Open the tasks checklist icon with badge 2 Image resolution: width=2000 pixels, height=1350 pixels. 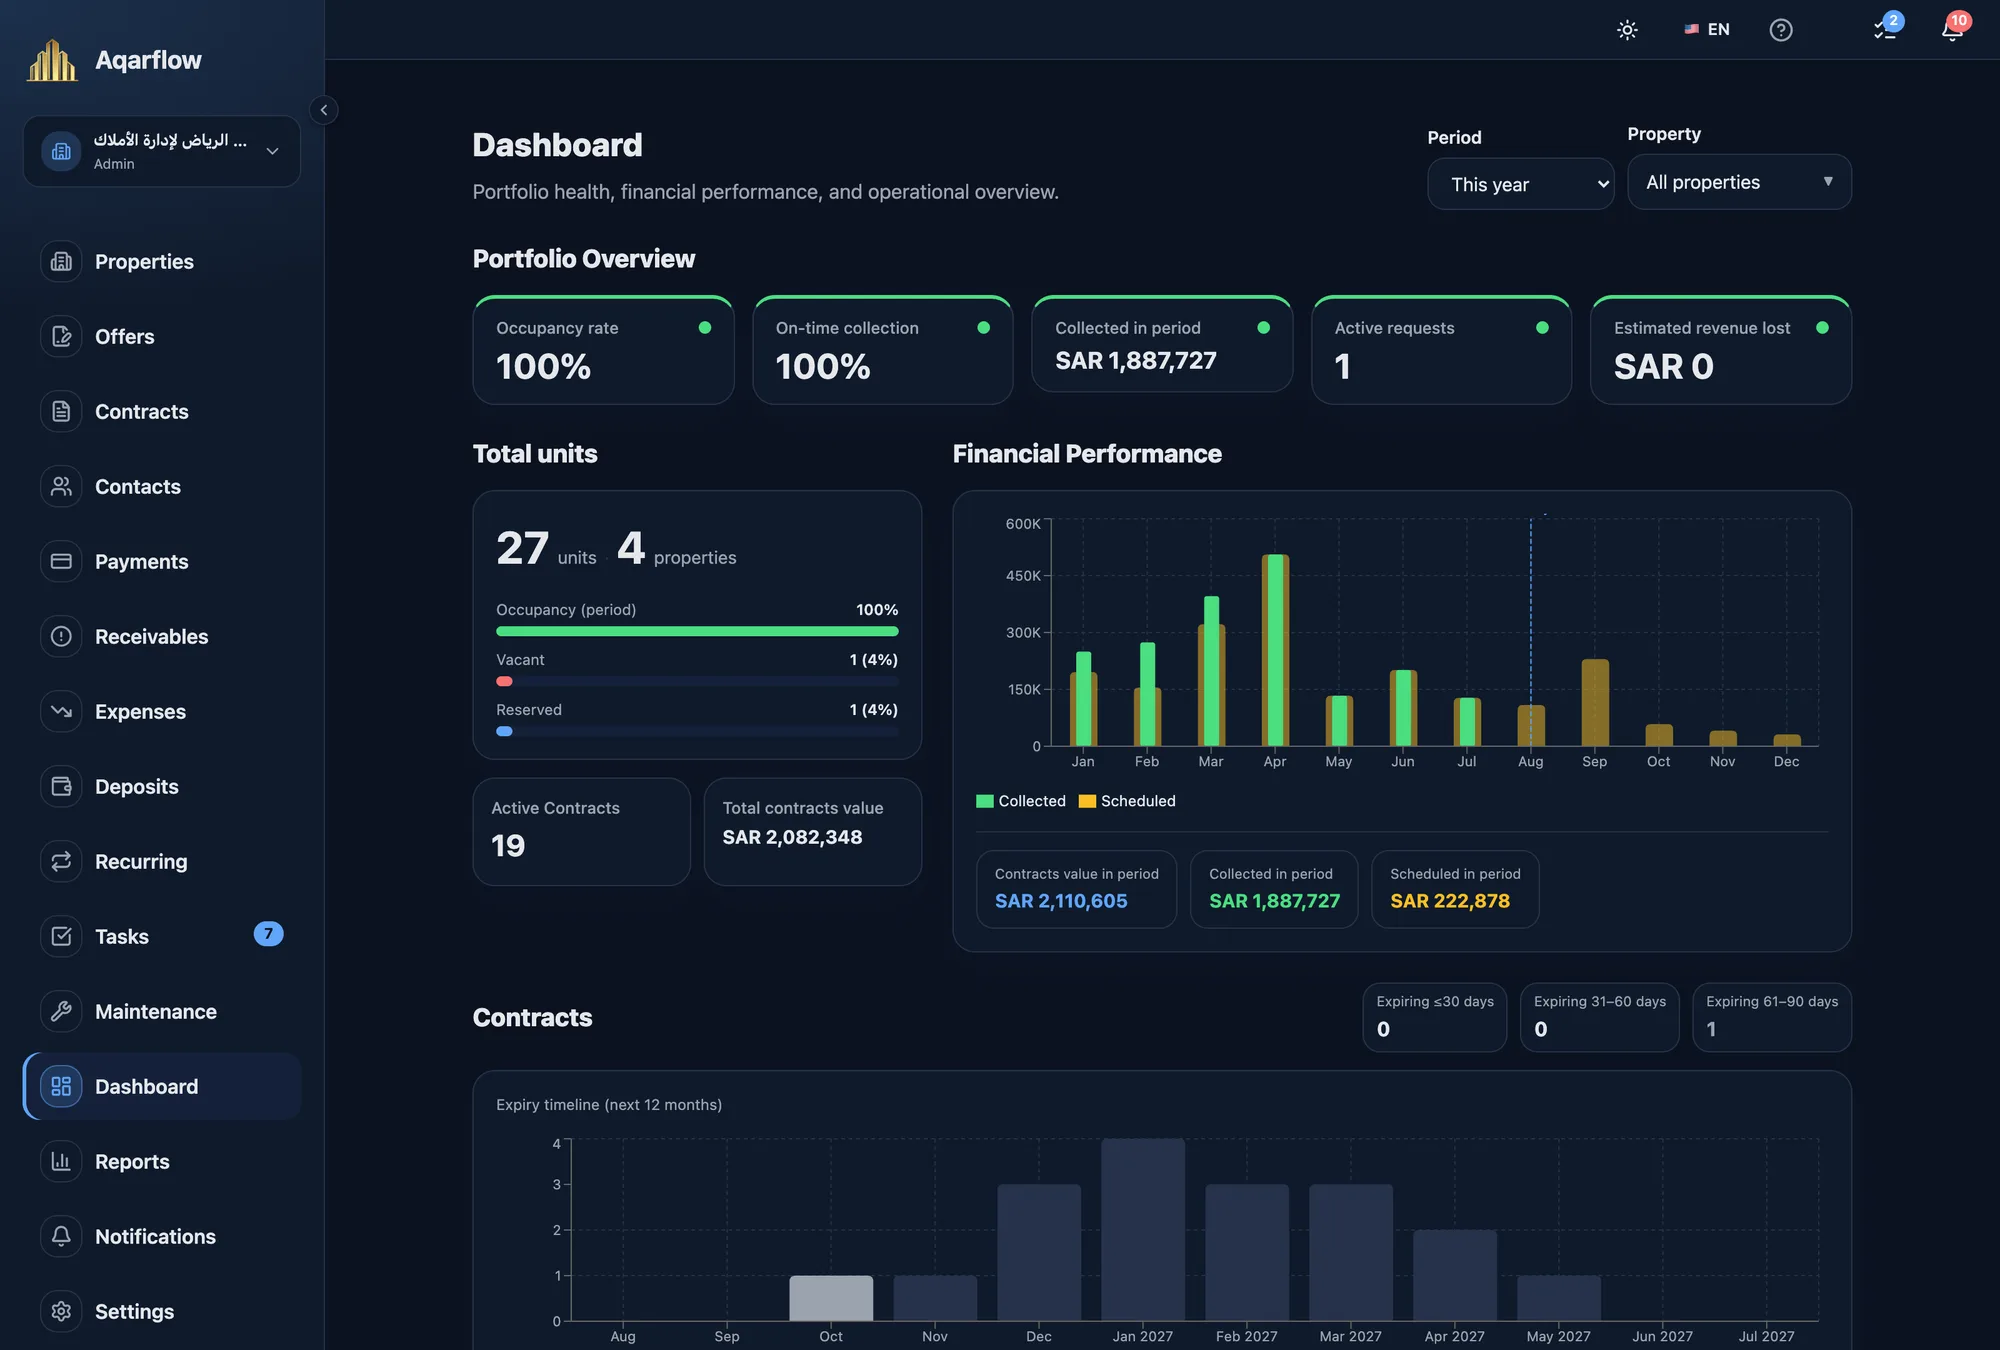(x=1886, y=28)
